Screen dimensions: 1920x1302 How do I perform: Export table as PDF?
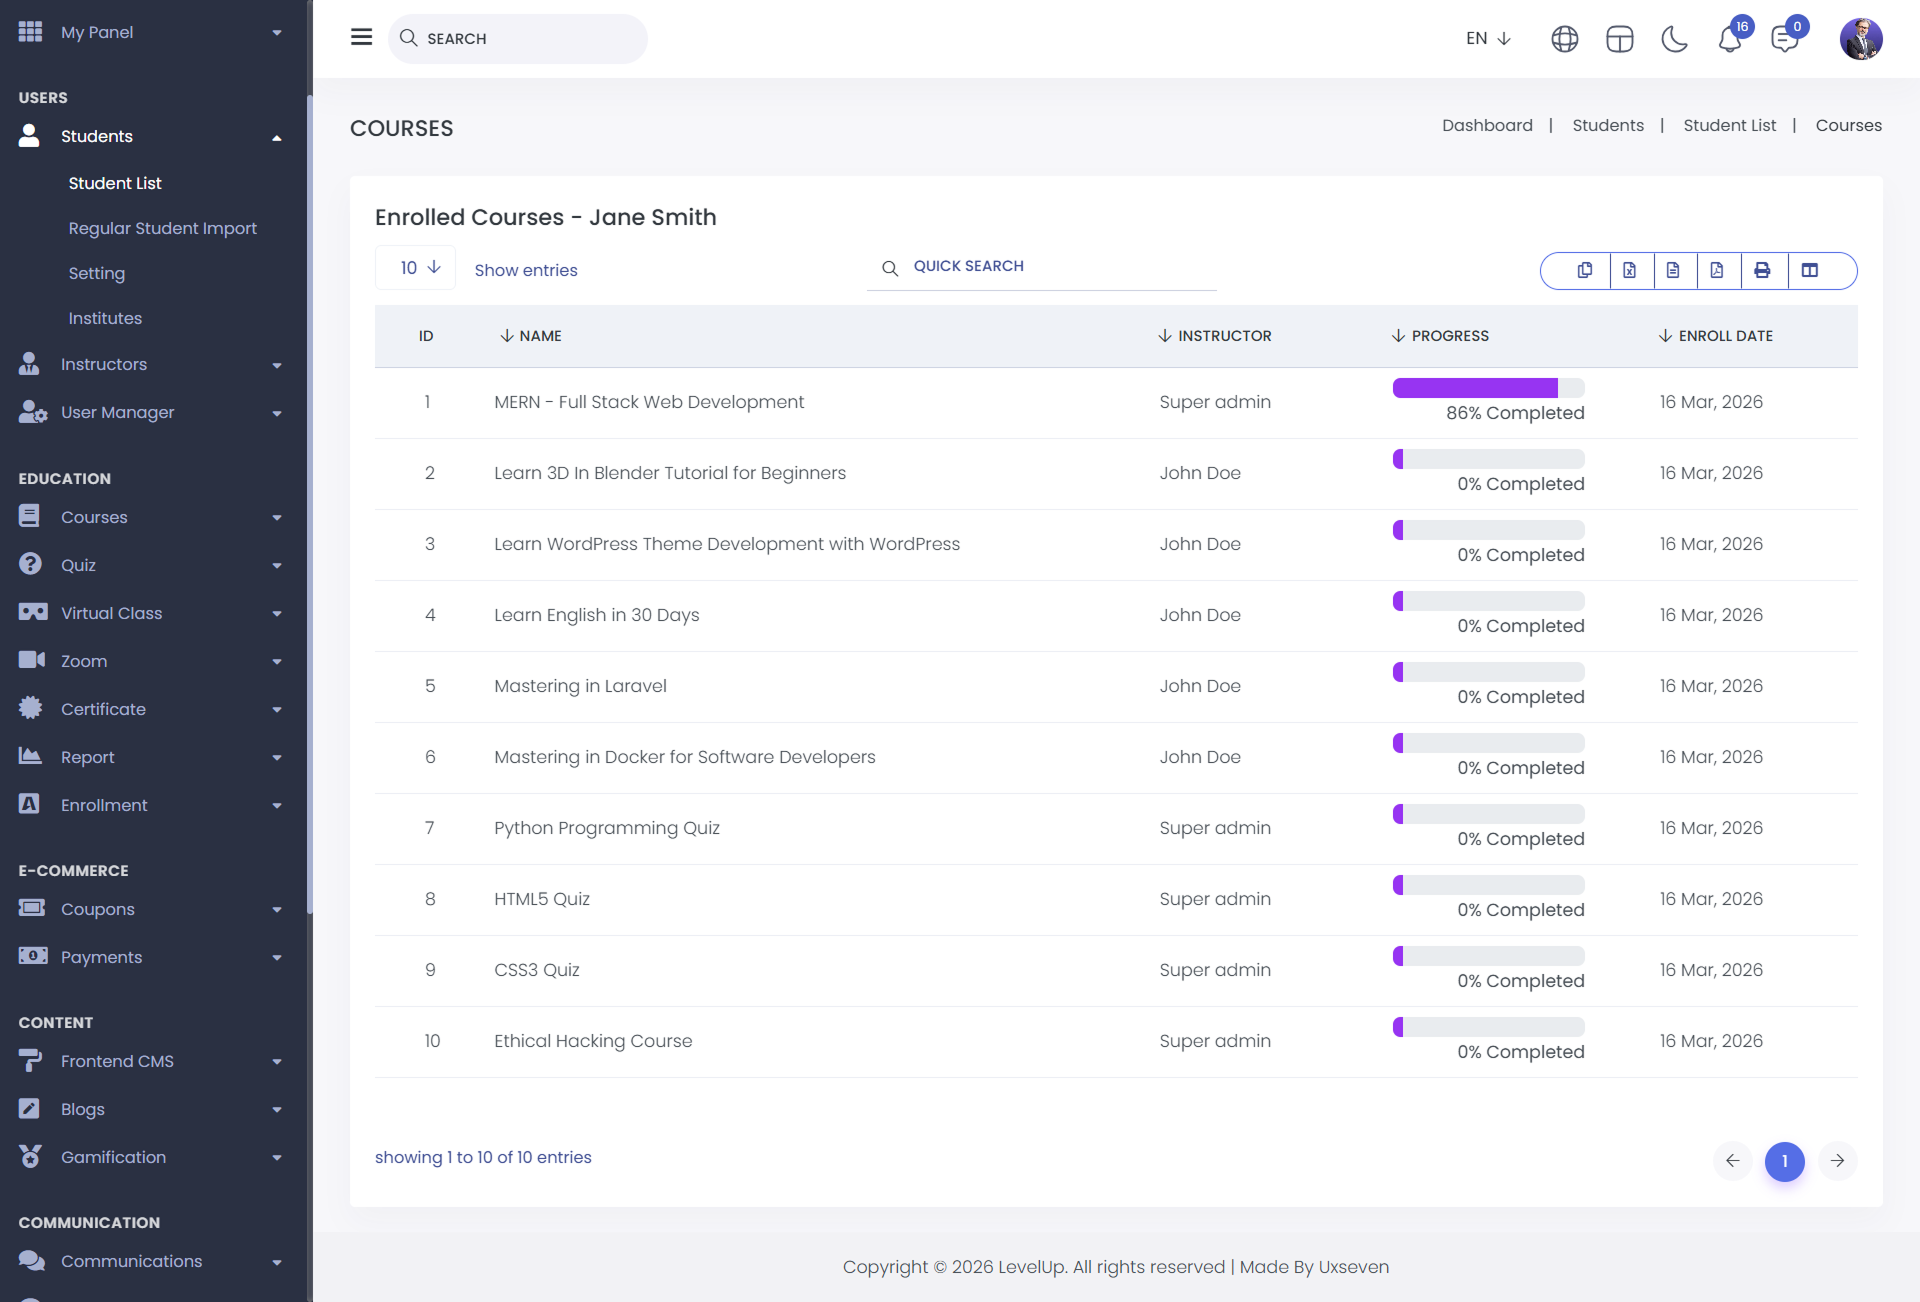point(1717,270)
